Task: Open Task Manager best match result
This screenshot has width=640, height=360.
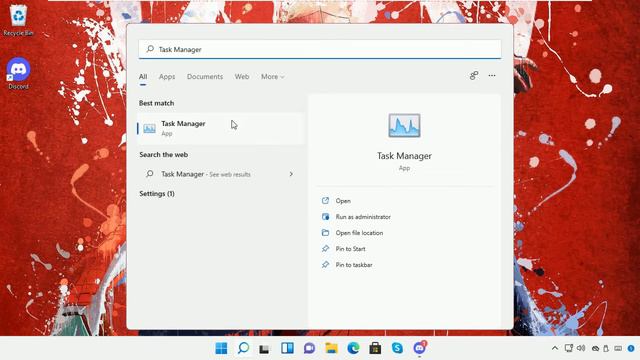Action: pos(220,128)
